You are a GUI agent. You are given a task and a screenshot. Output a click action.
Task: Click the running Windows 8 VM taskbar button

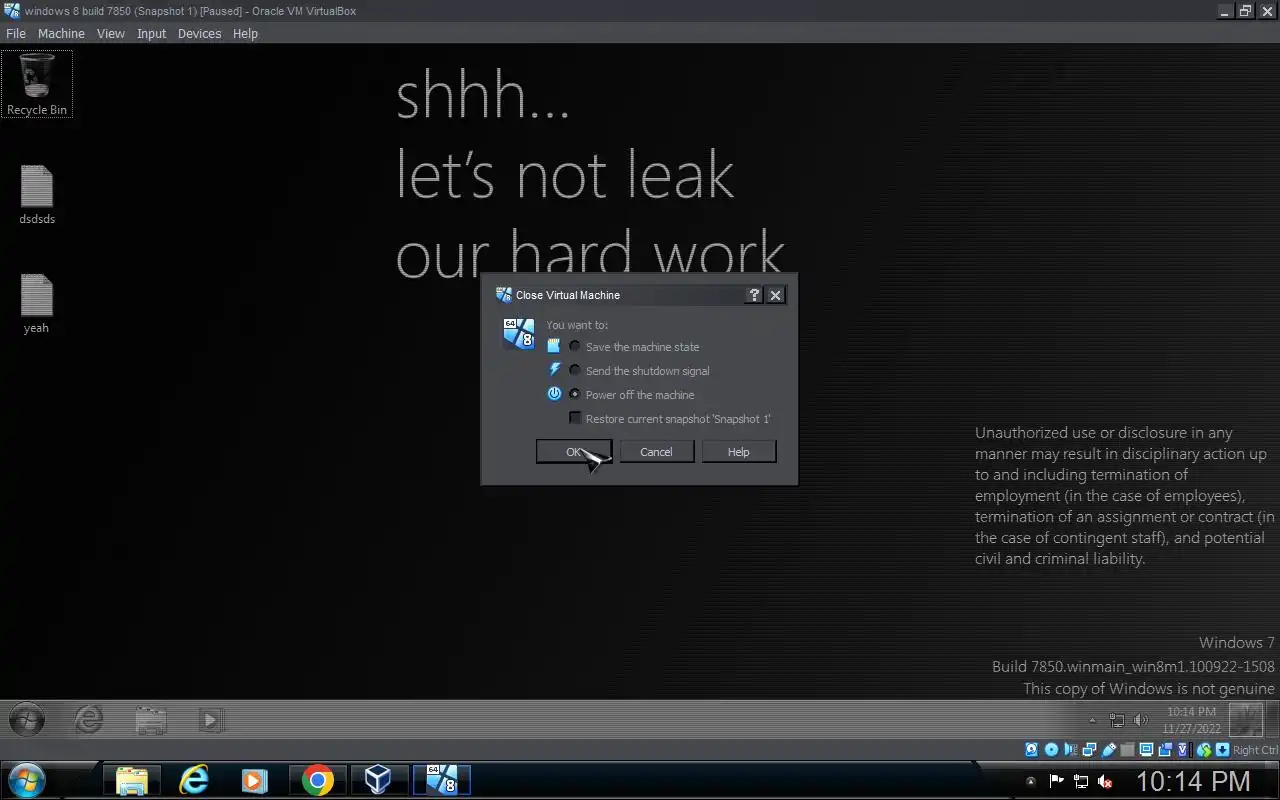pos(441,780)
